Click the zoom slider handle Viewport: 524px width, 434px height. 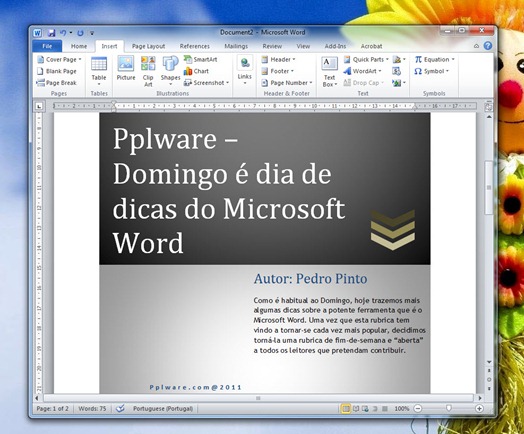pos(448,408)
